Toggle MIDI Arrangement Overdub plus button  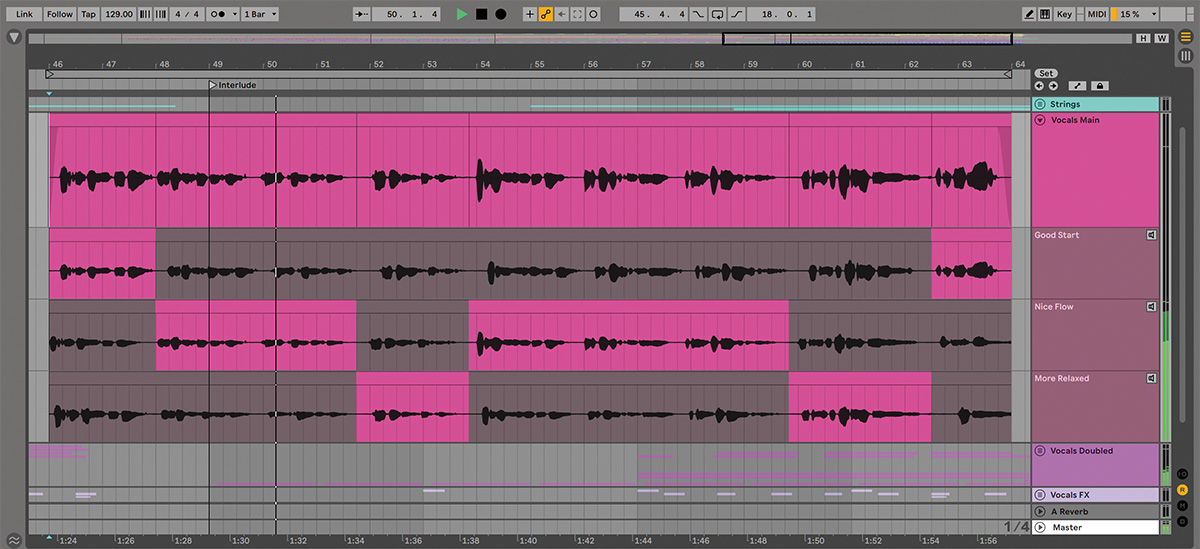(530, 14)
